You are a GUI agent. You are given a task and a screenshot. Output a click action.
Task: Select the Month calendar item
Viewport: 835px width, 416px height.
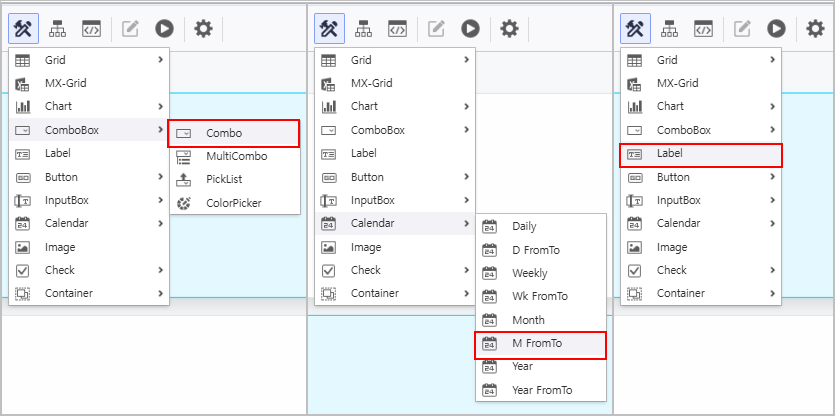(528, 320)
